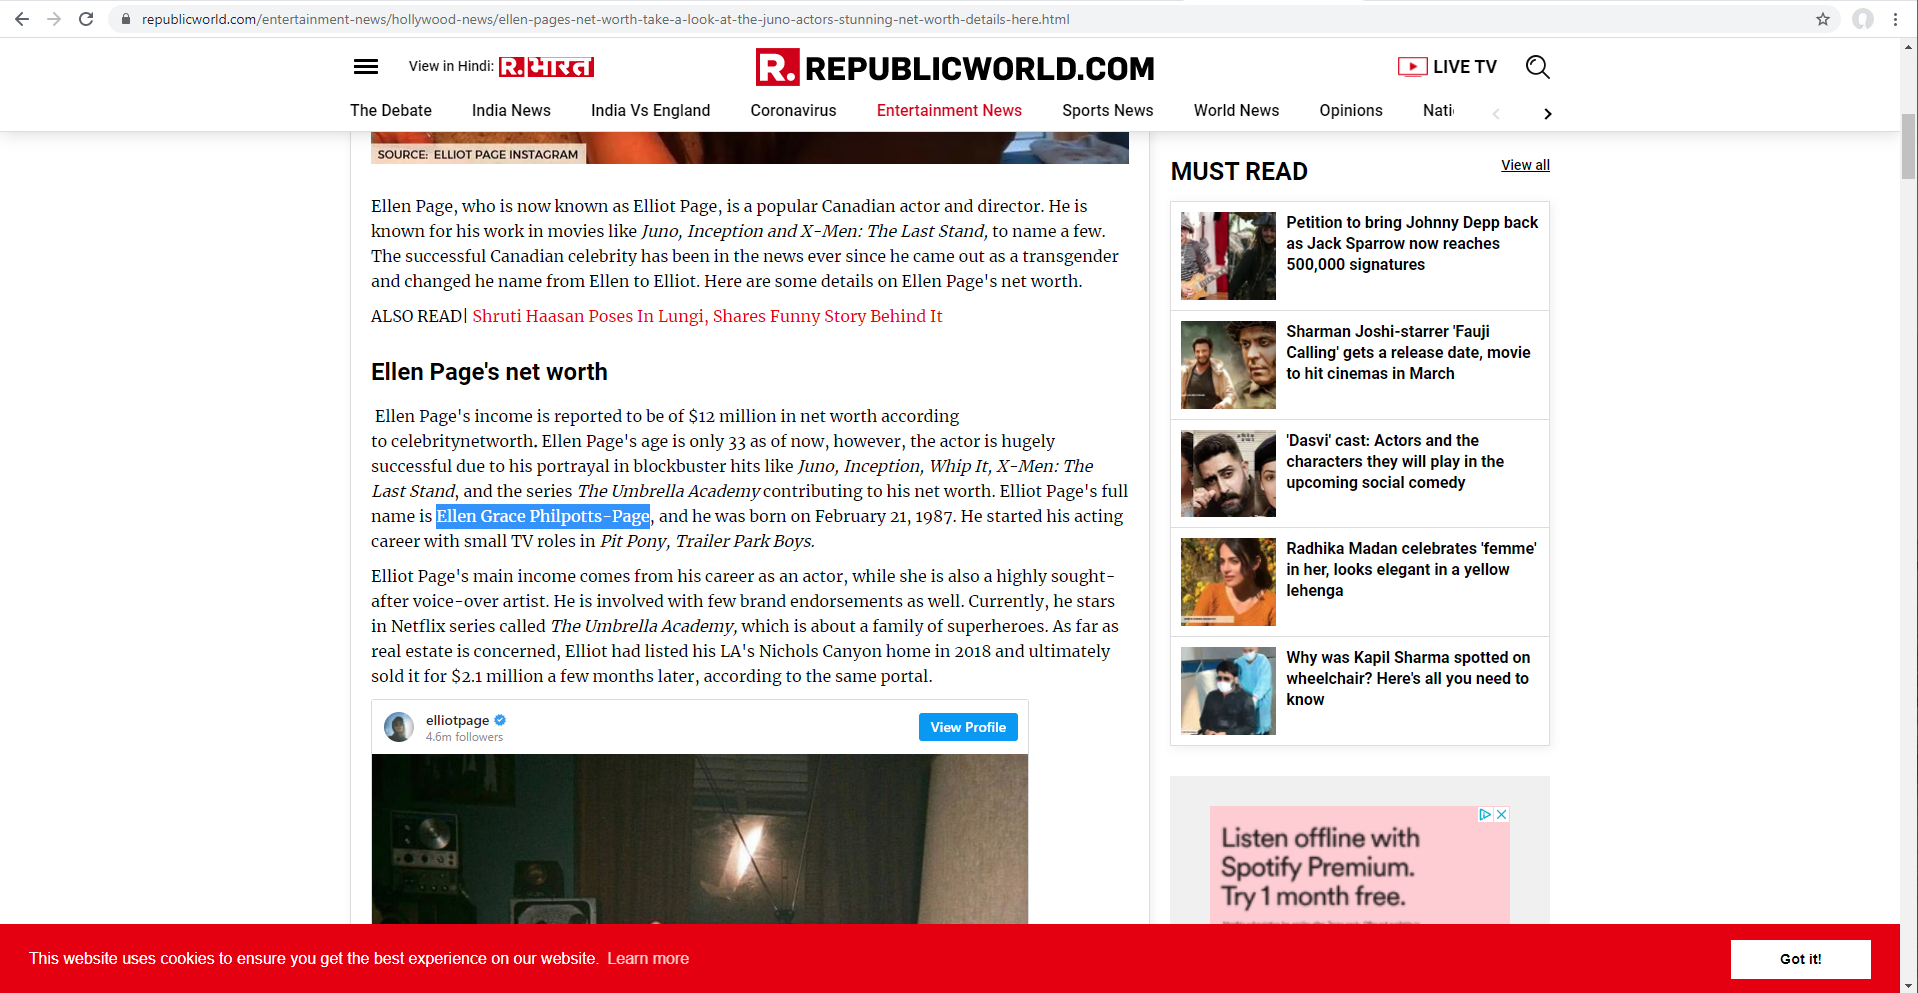
Task: Dismiss cookie banner with Got it!
Action: pos(1800,959)
